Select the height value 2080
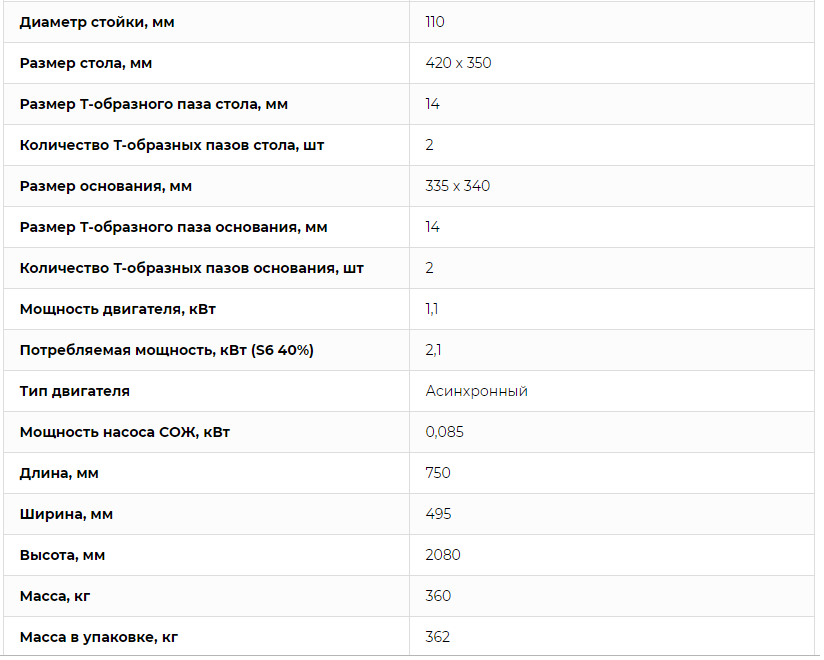Screen dimensions: 824x660 click(x=442, y=555)
